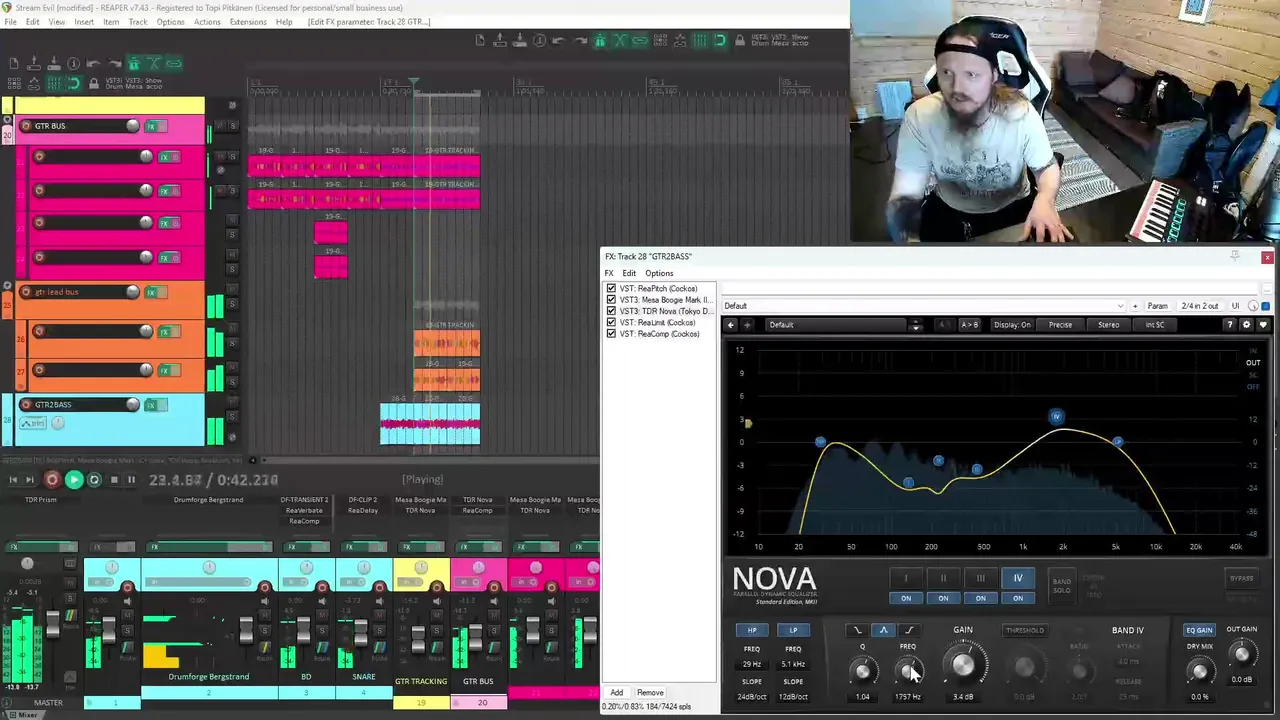Open the Track menu

138,22
